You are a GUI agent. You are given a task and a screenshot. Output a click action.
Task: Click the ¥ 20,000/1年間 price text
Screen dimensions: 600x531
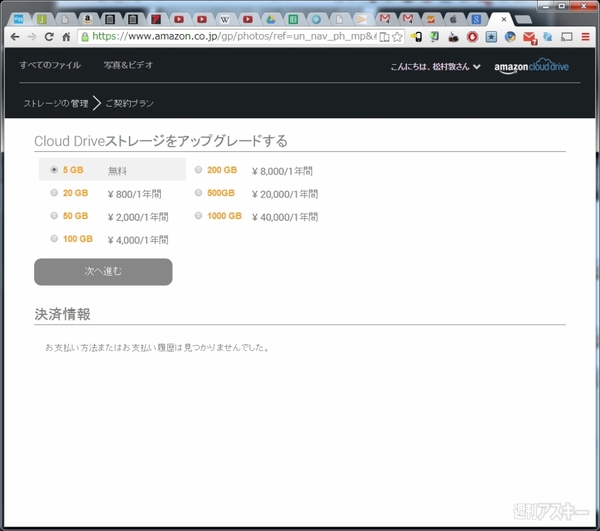coord(285,194)
